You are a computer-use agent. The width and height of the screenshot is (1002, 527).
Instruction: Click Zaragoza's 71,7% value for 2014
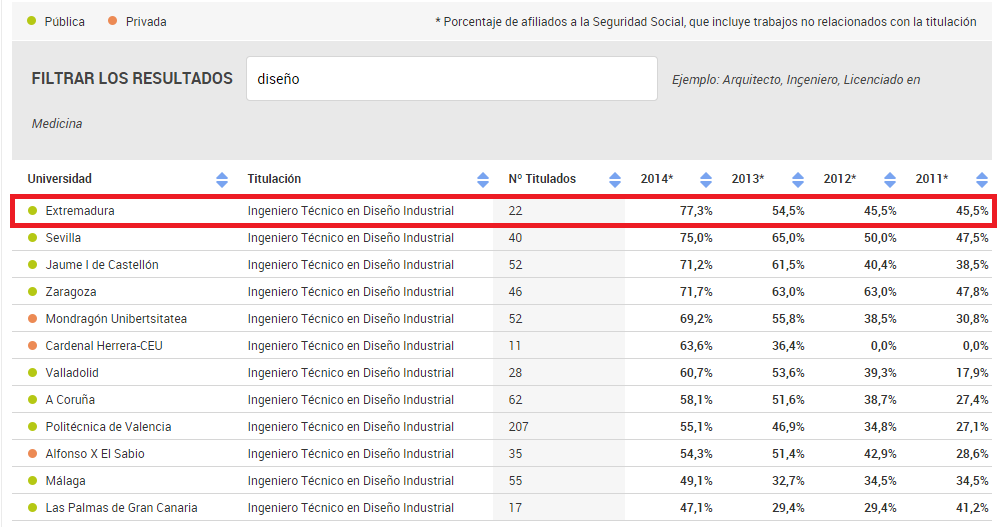696,292
